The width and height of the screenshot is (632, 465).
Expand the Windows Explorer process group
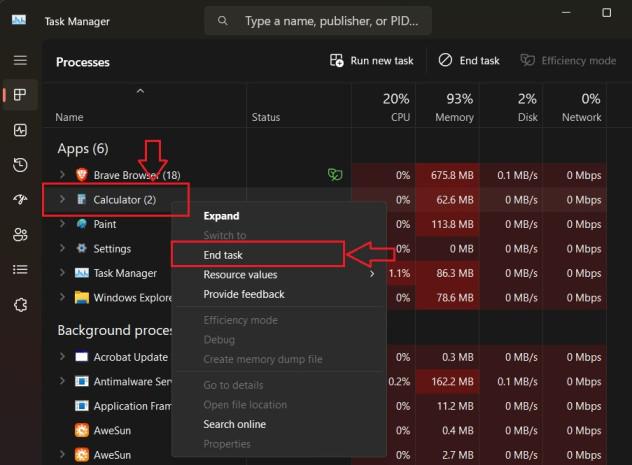click(x=62, y=297)
